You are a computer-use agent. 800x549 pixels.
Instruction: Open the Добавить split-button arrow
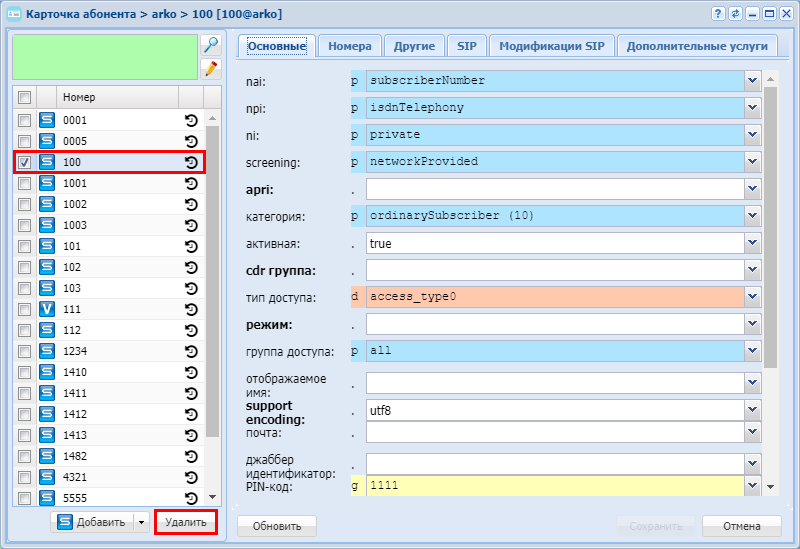coord(142,522)
